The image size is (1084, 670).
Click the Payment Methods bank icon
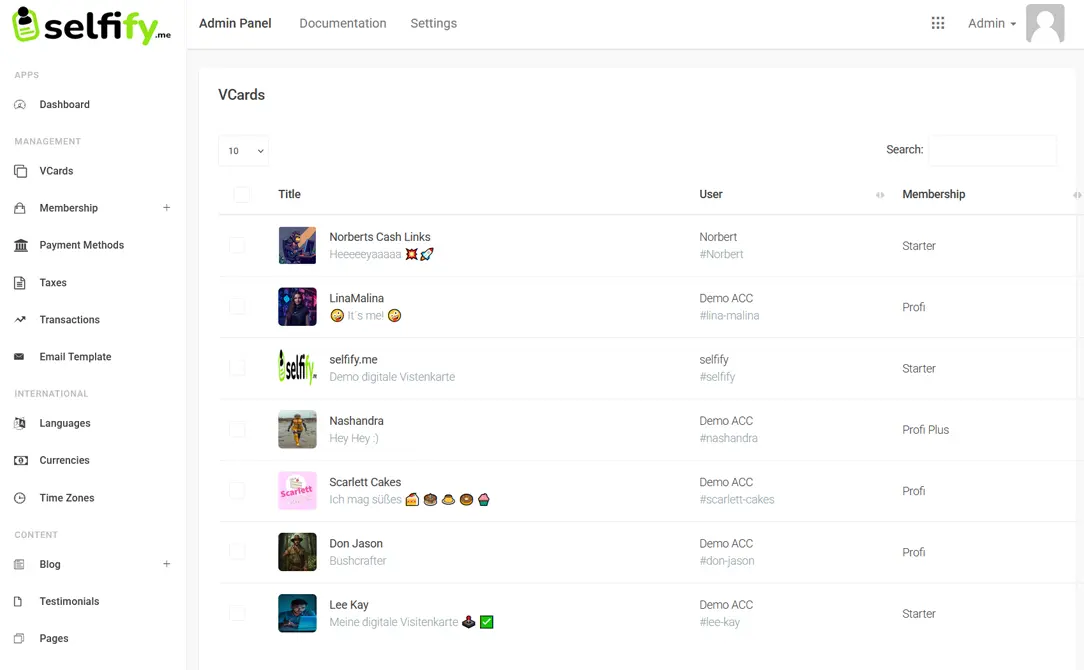20,245
